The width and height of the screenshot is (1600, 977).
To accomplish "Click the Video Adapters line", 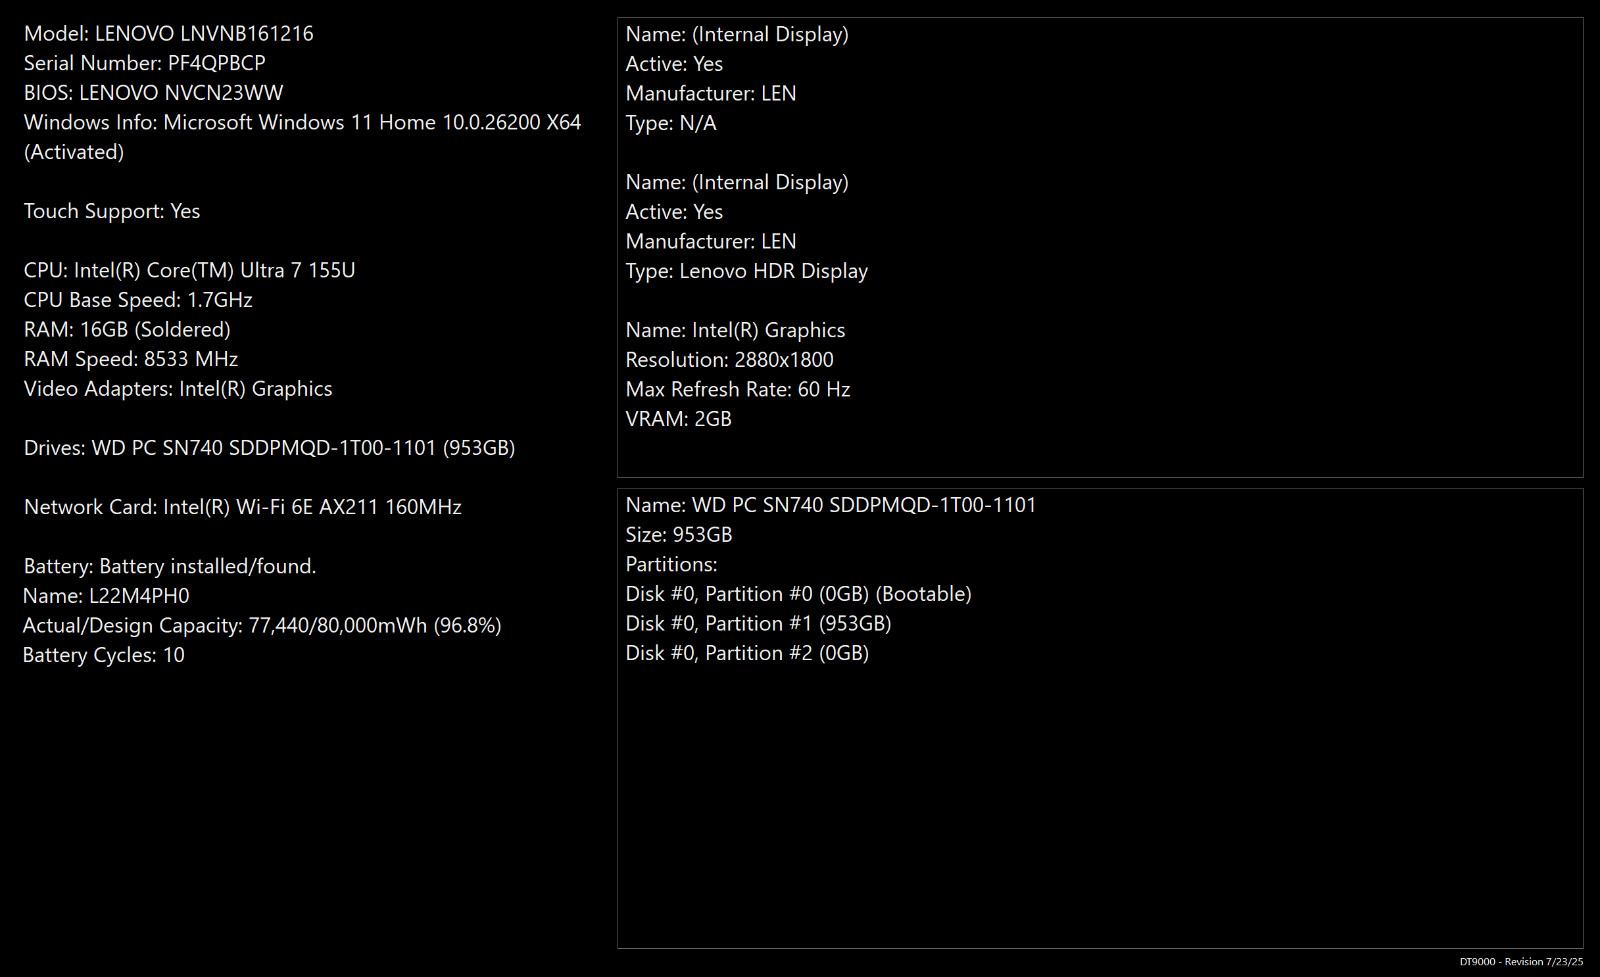I will [178, 389].
